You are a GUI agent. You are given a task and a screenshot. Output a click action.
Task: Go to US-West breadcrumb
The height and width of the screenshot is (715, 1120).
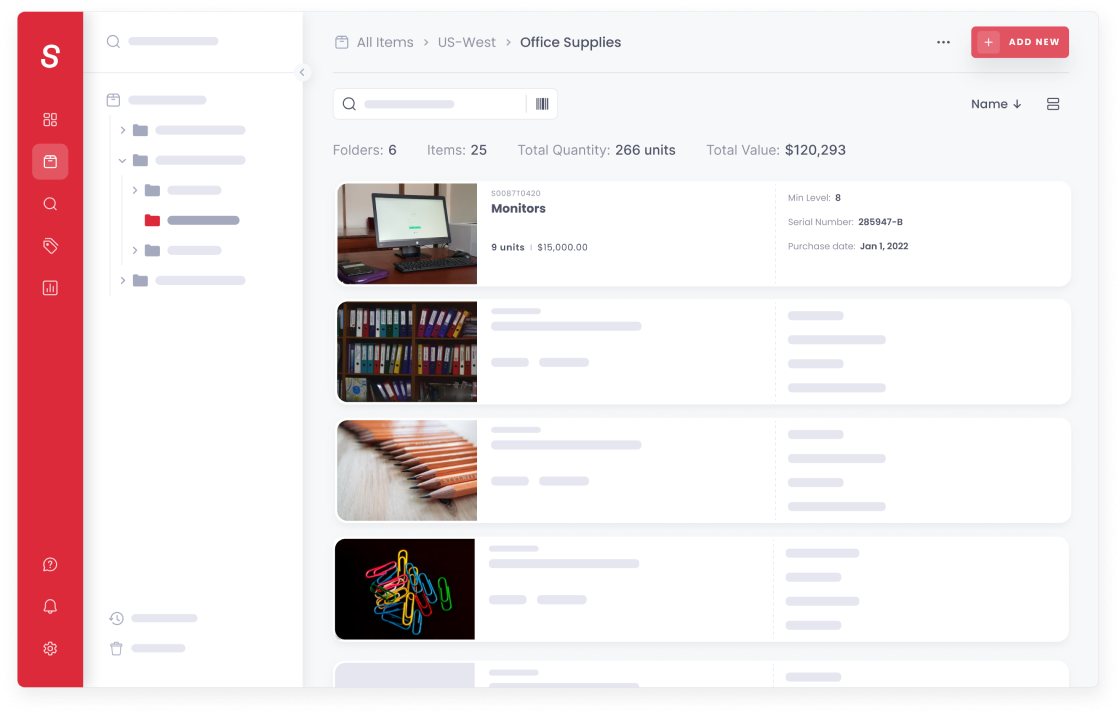pos(467,42)
